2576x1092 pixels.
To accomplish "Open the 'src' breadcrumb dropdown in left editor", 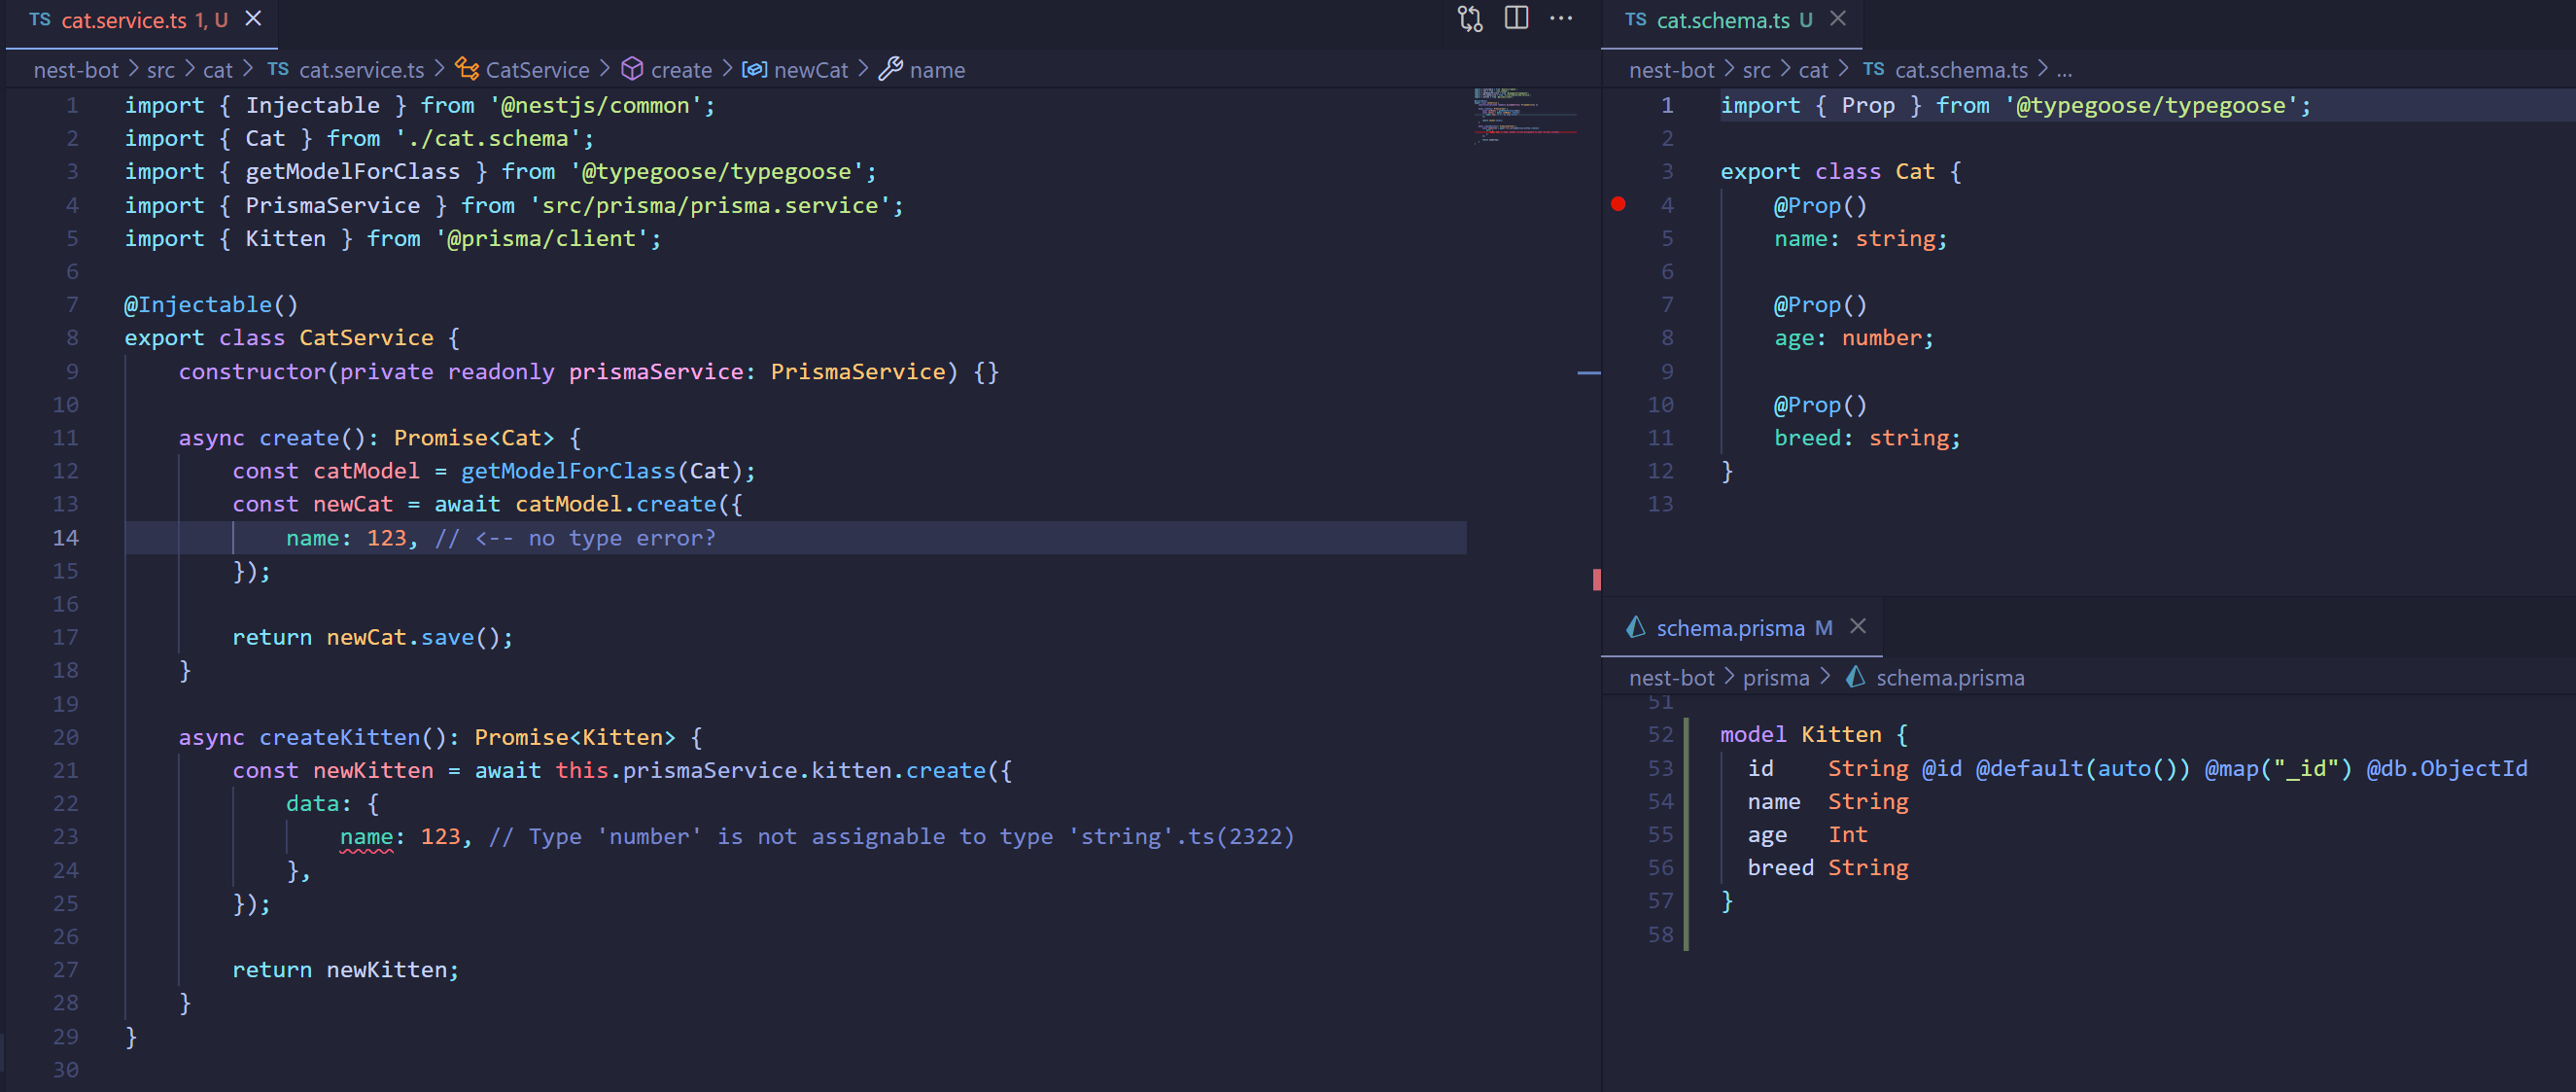I will click(160, 69).
